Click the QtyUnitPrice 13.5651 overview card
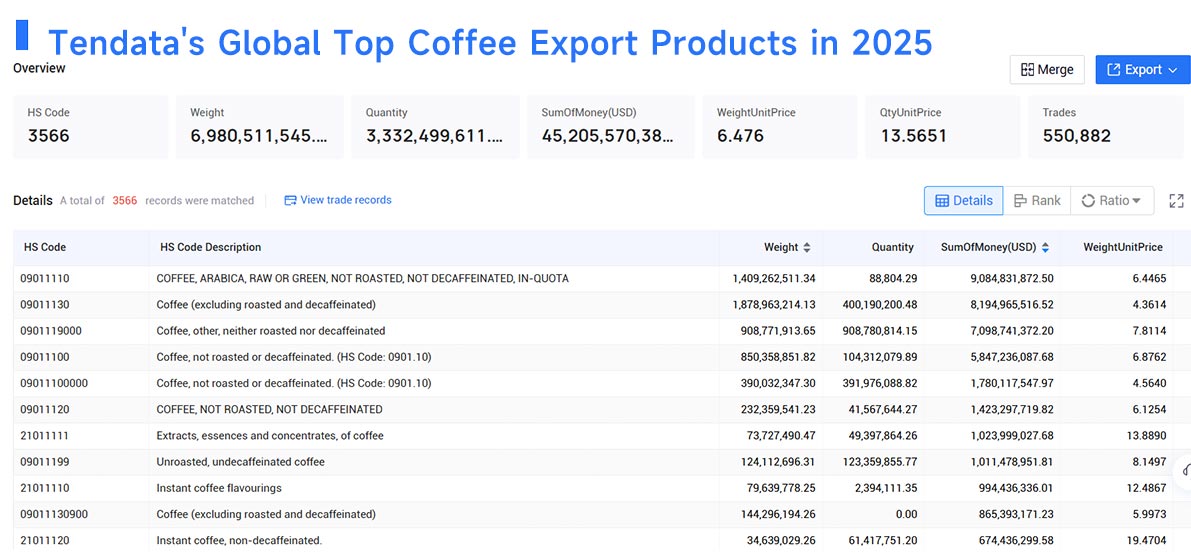The image size is (1191, 554). point(943,127)
